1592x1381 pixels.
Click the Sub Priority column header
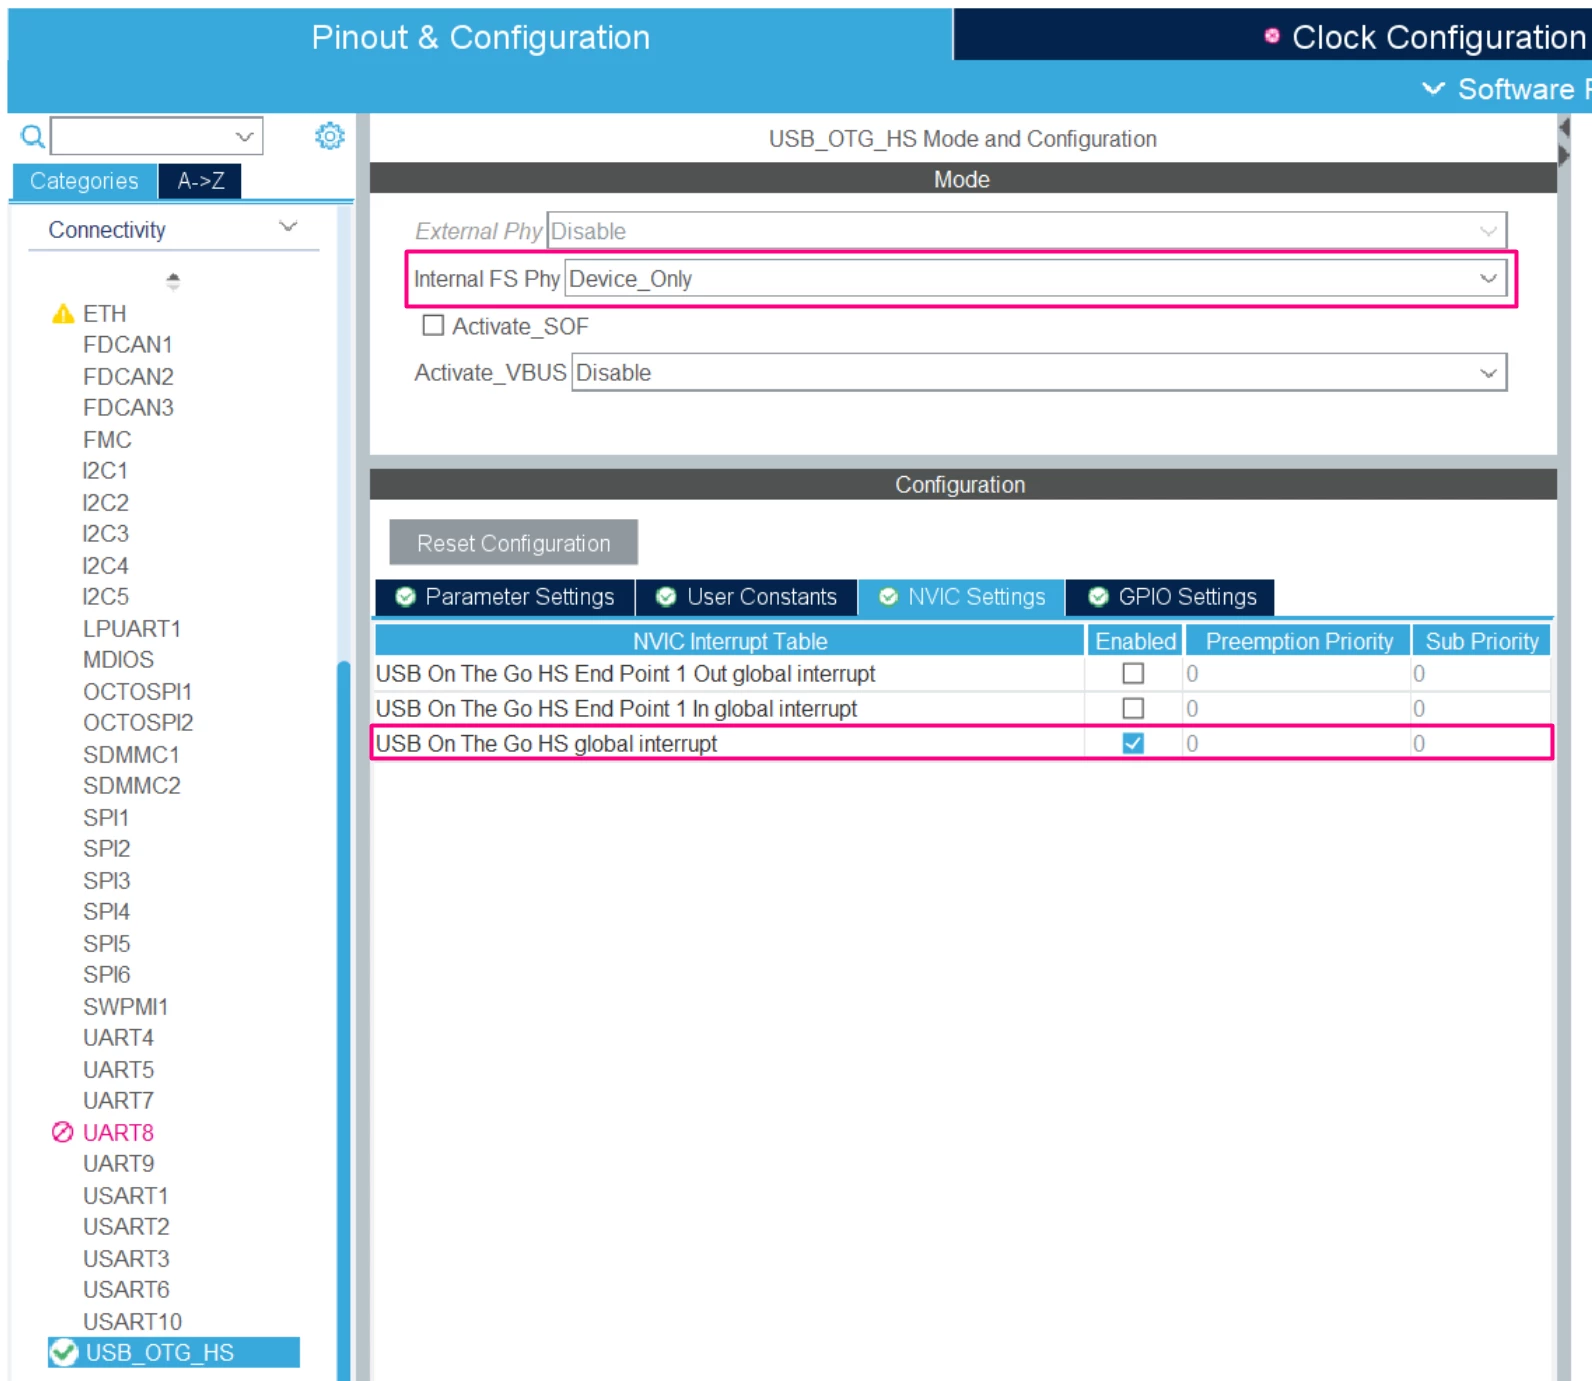click(1481, 641)
